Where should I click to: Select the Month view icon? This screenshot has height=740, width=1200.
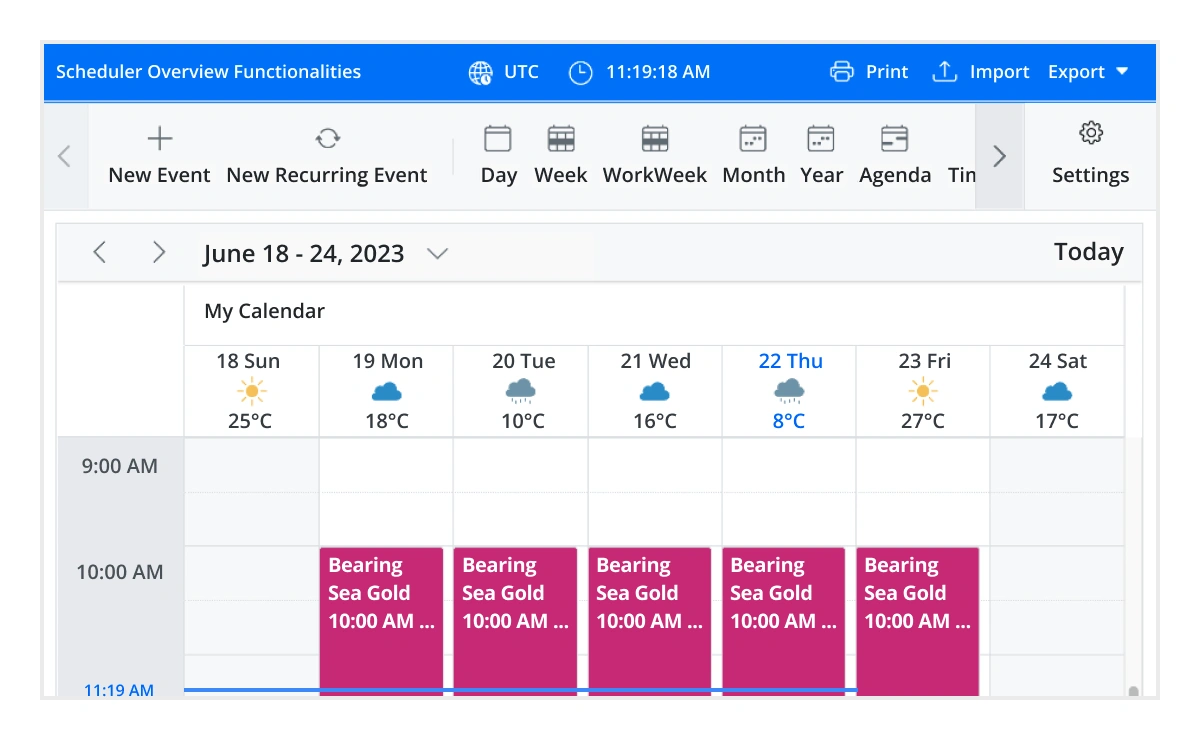[753, 139]
